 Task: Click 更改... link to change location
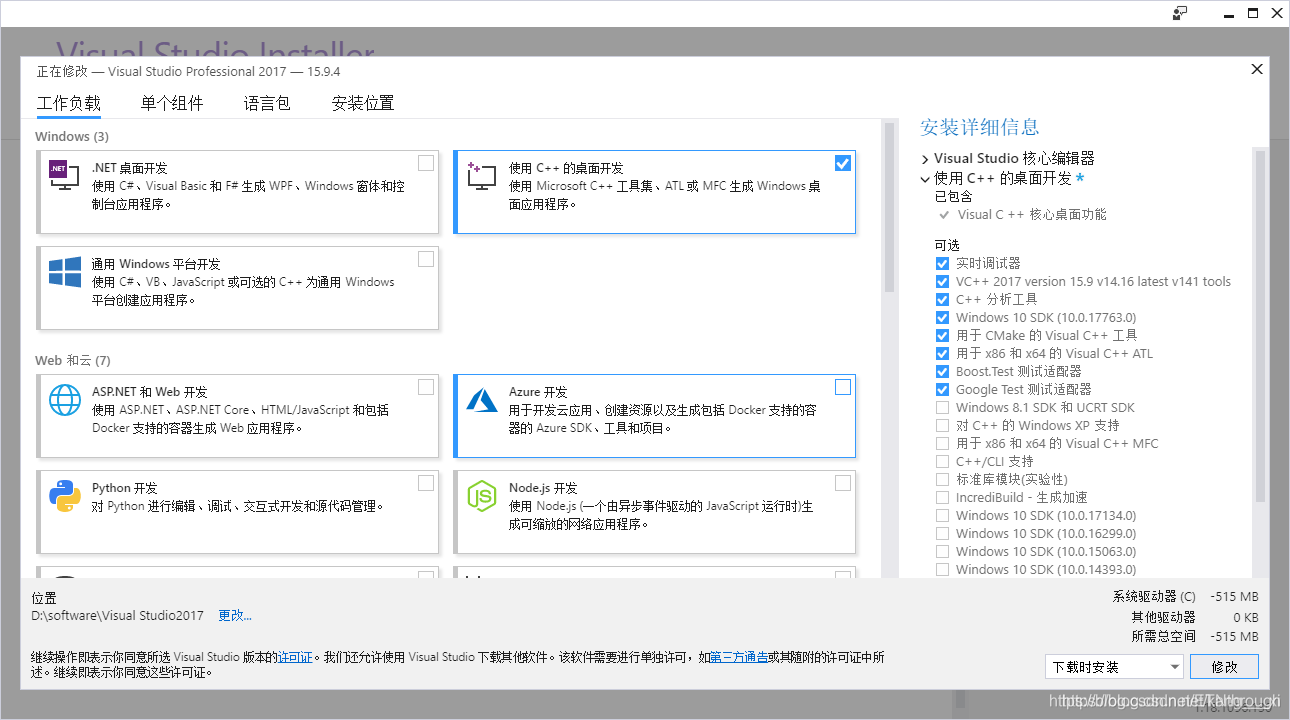tap(235, 616)
